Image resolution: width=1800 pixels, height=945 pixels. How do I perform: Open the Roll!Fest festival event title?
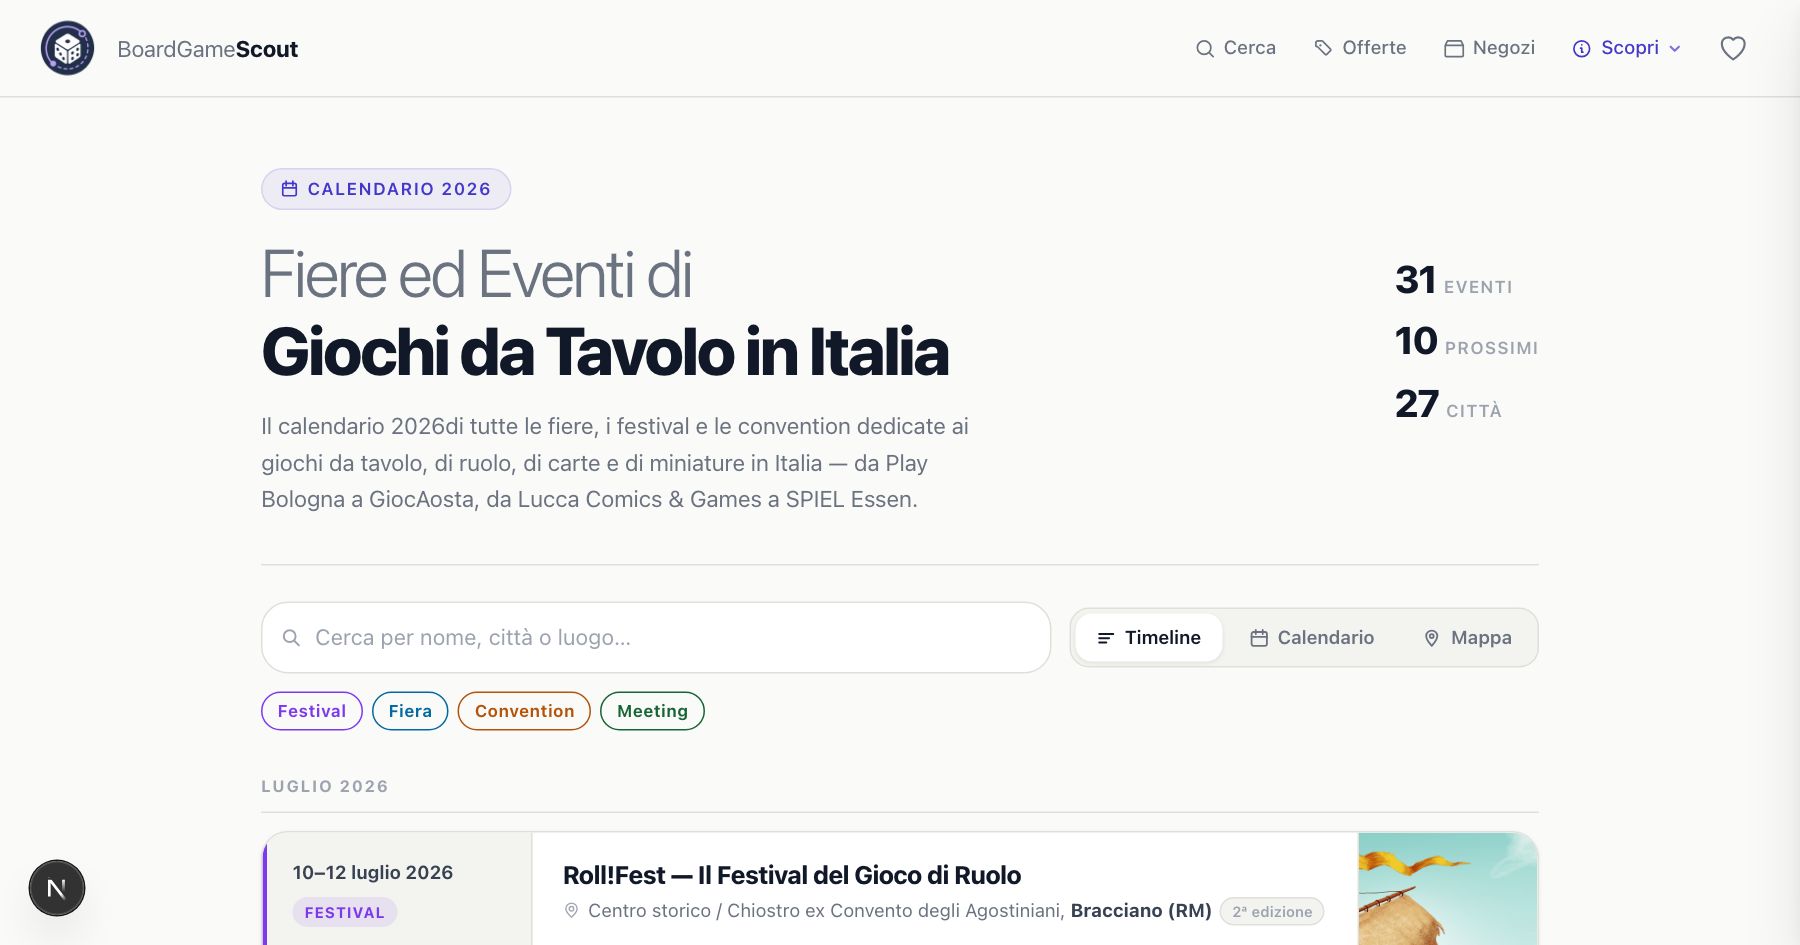[792, 875]
